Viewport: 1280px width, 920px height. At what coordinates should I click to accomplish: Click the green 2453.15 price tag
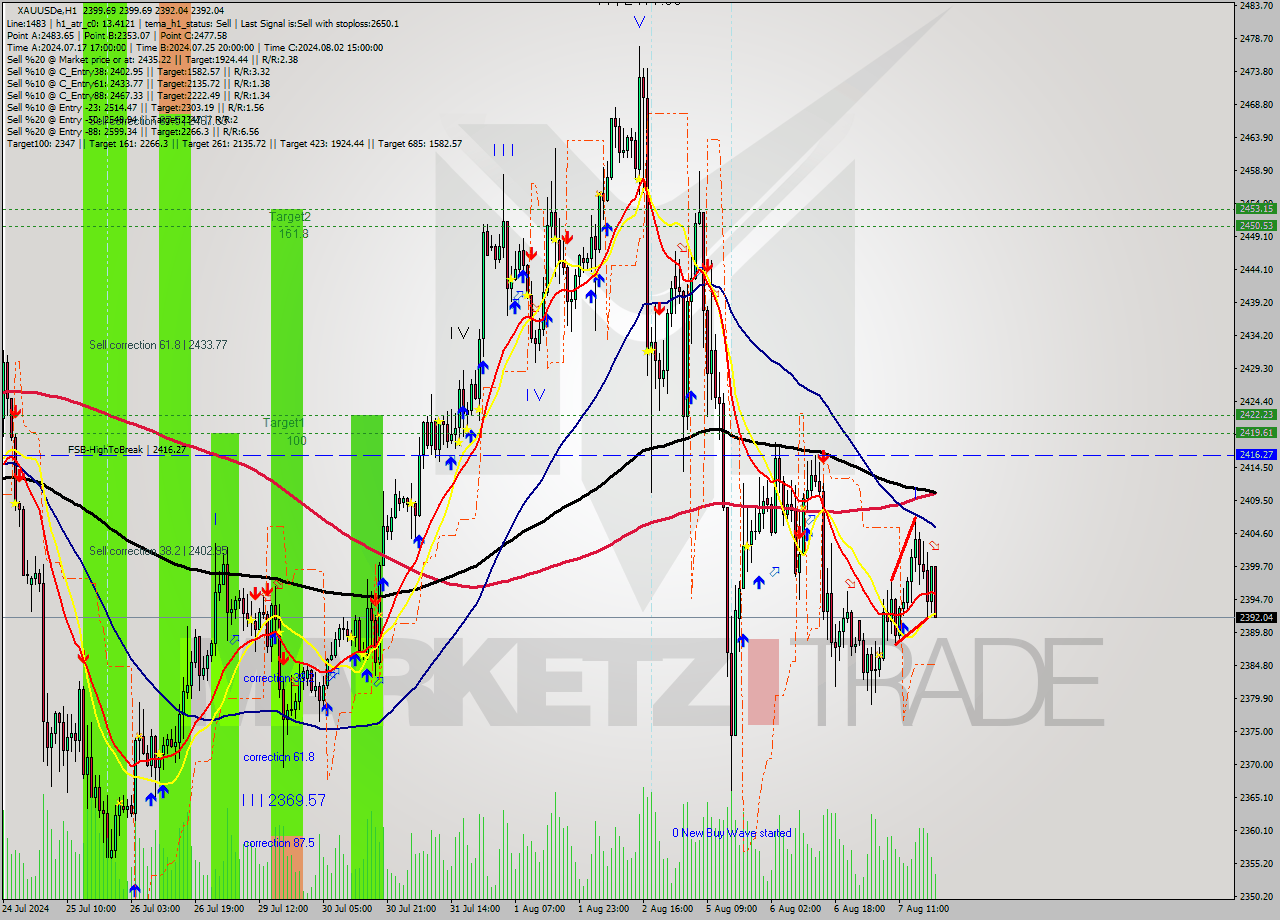tap(1256, 208)
